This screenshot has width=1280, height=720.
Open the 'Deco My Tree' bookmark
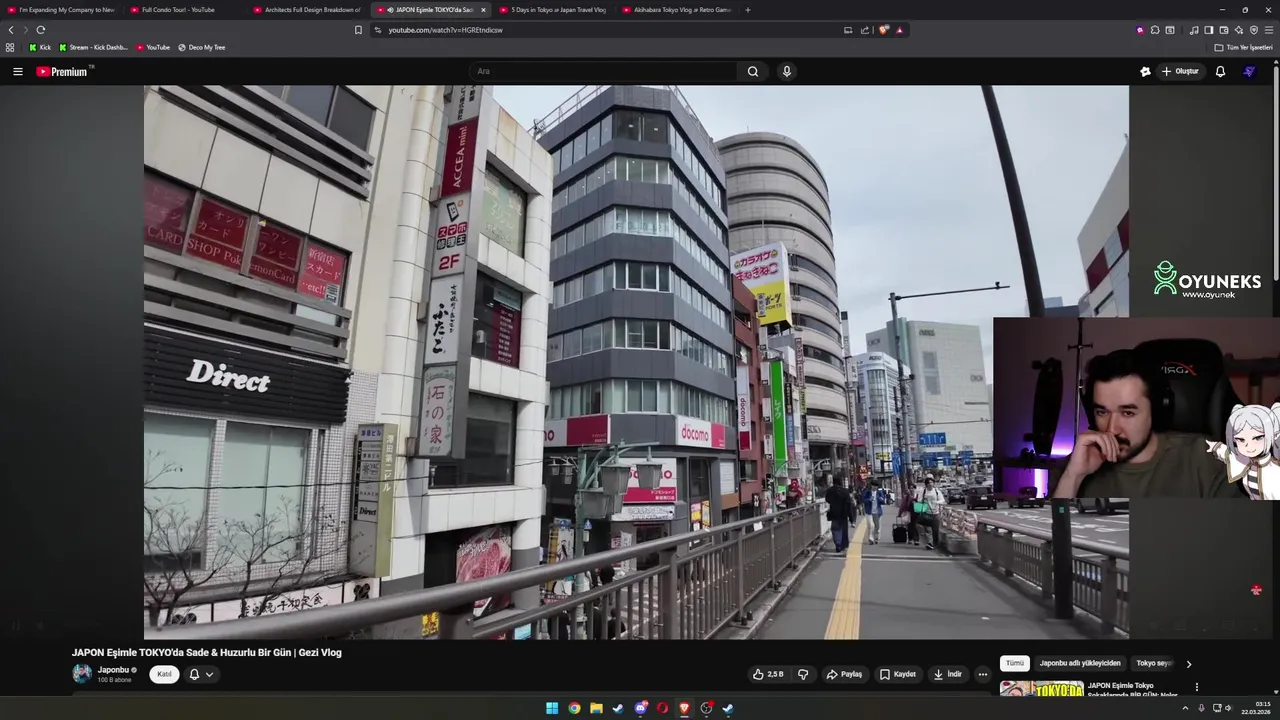point(201,47)
